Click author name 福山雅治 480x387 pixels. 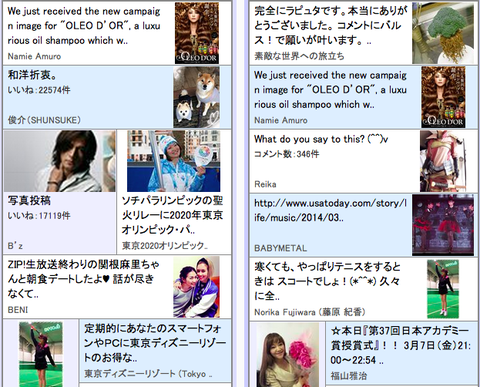pyautogui.click(x=349, y=376)
